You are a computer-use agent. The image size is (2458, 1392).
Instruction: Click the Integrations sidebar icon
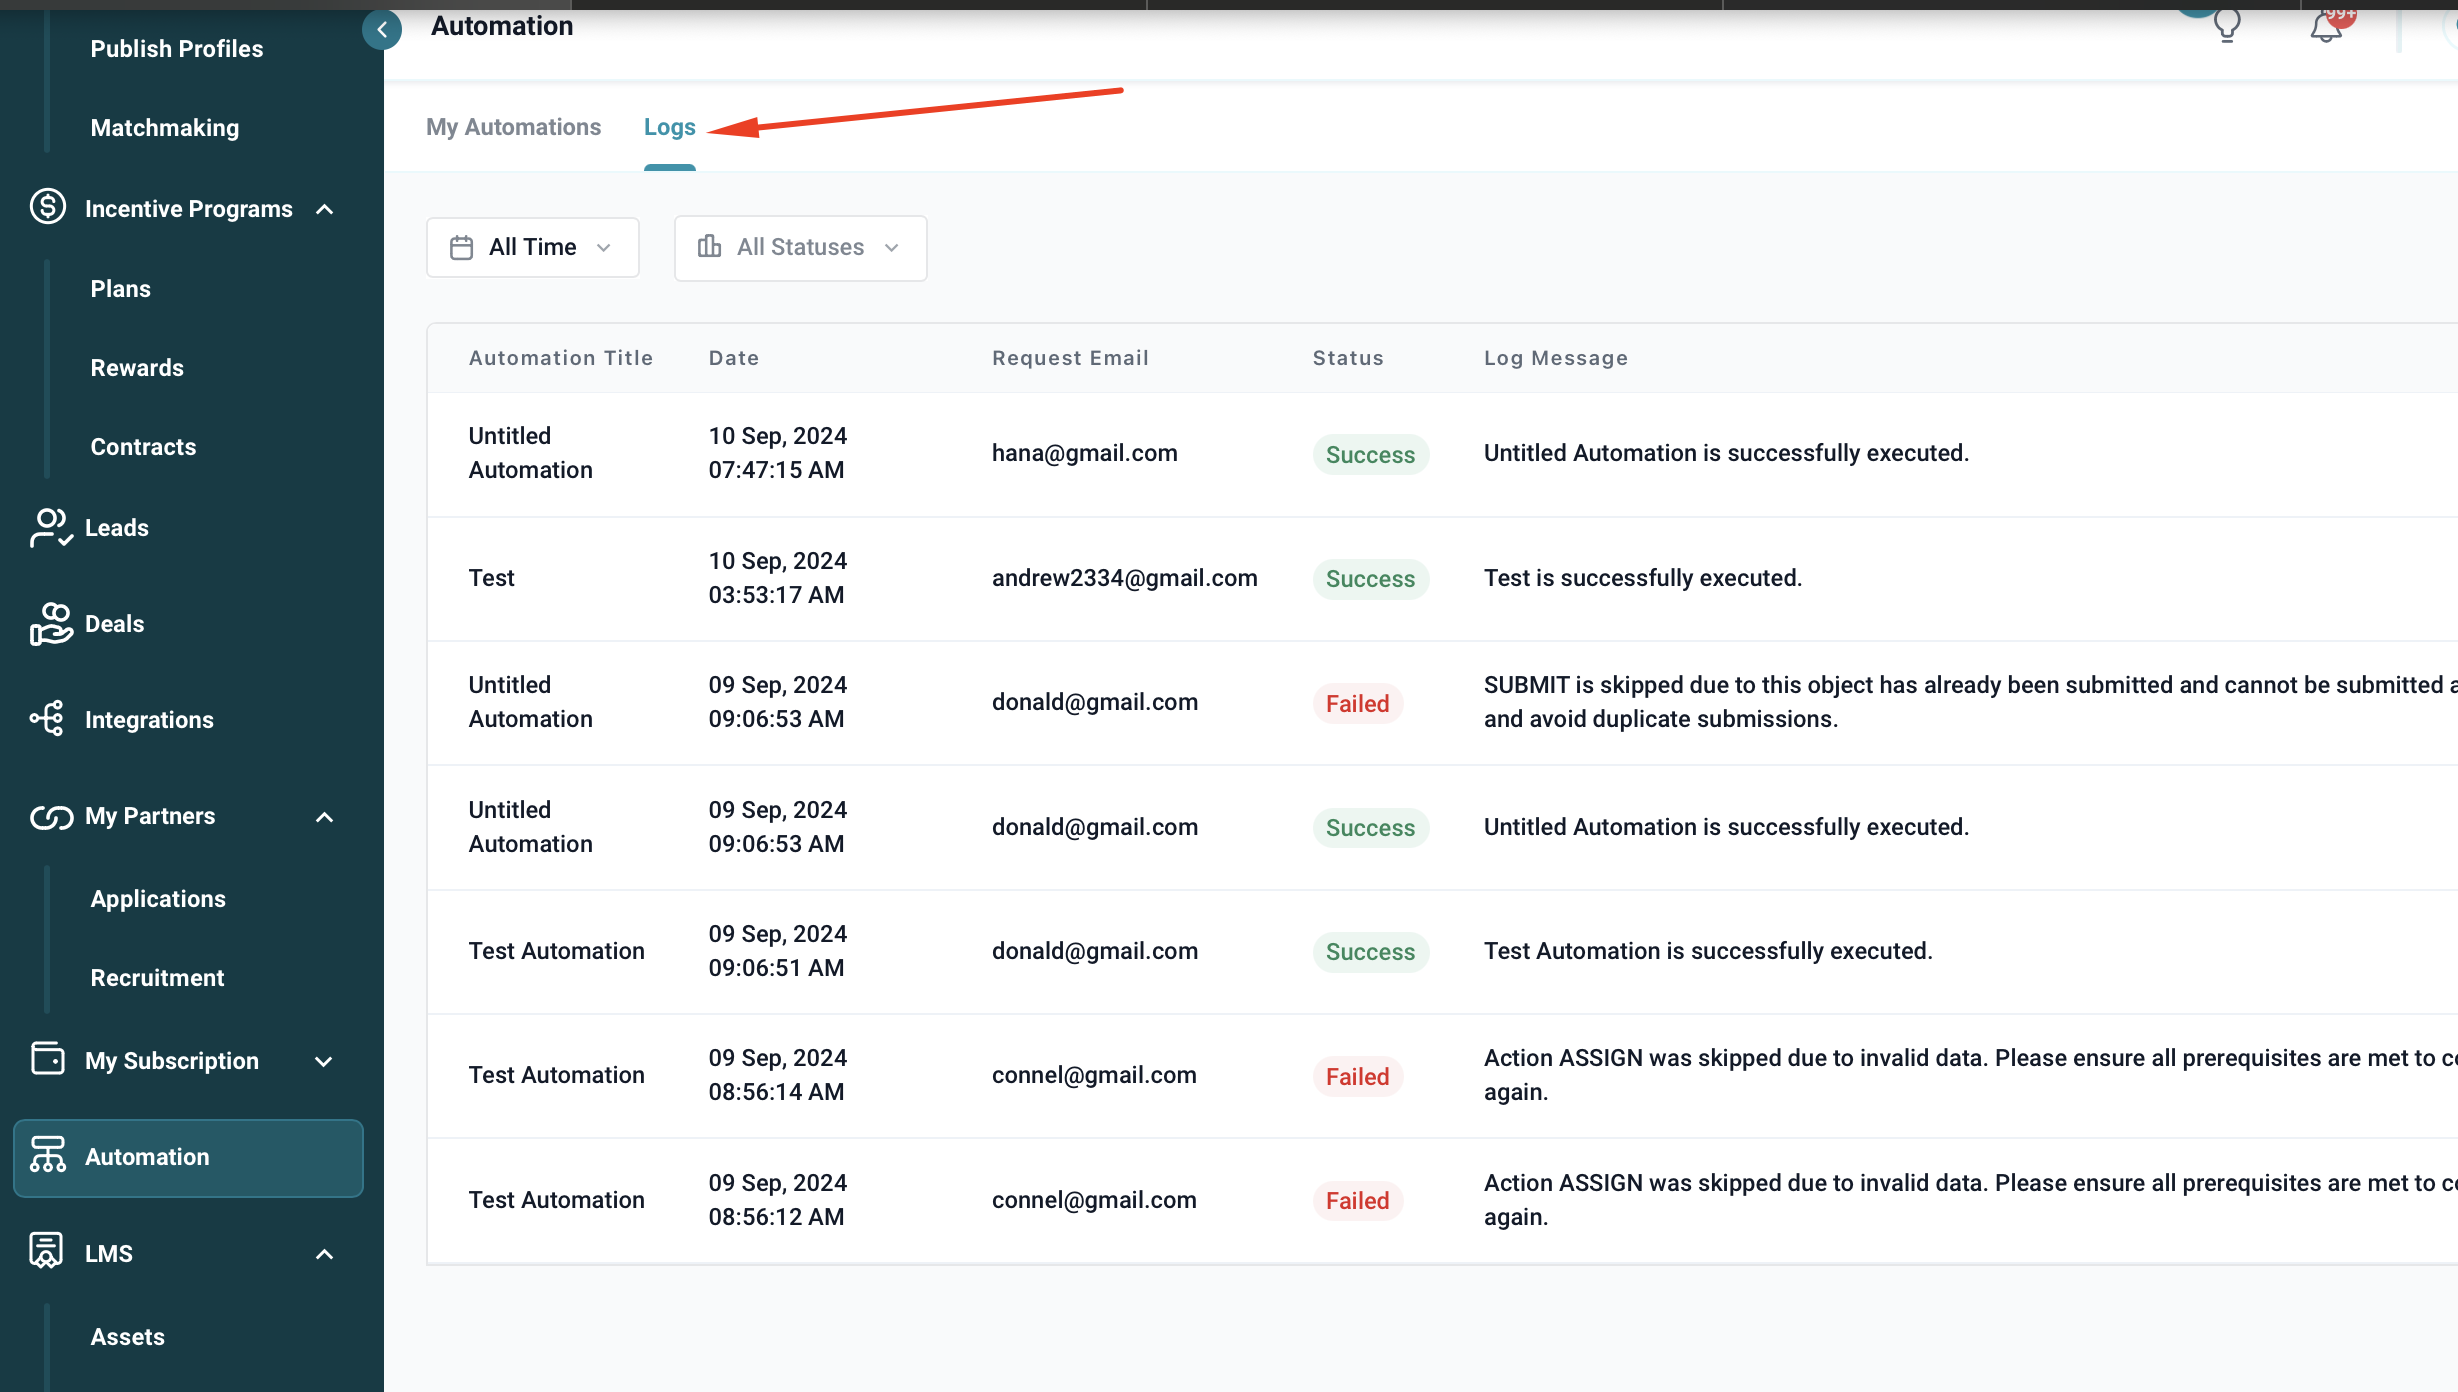(x=48, y=719)
